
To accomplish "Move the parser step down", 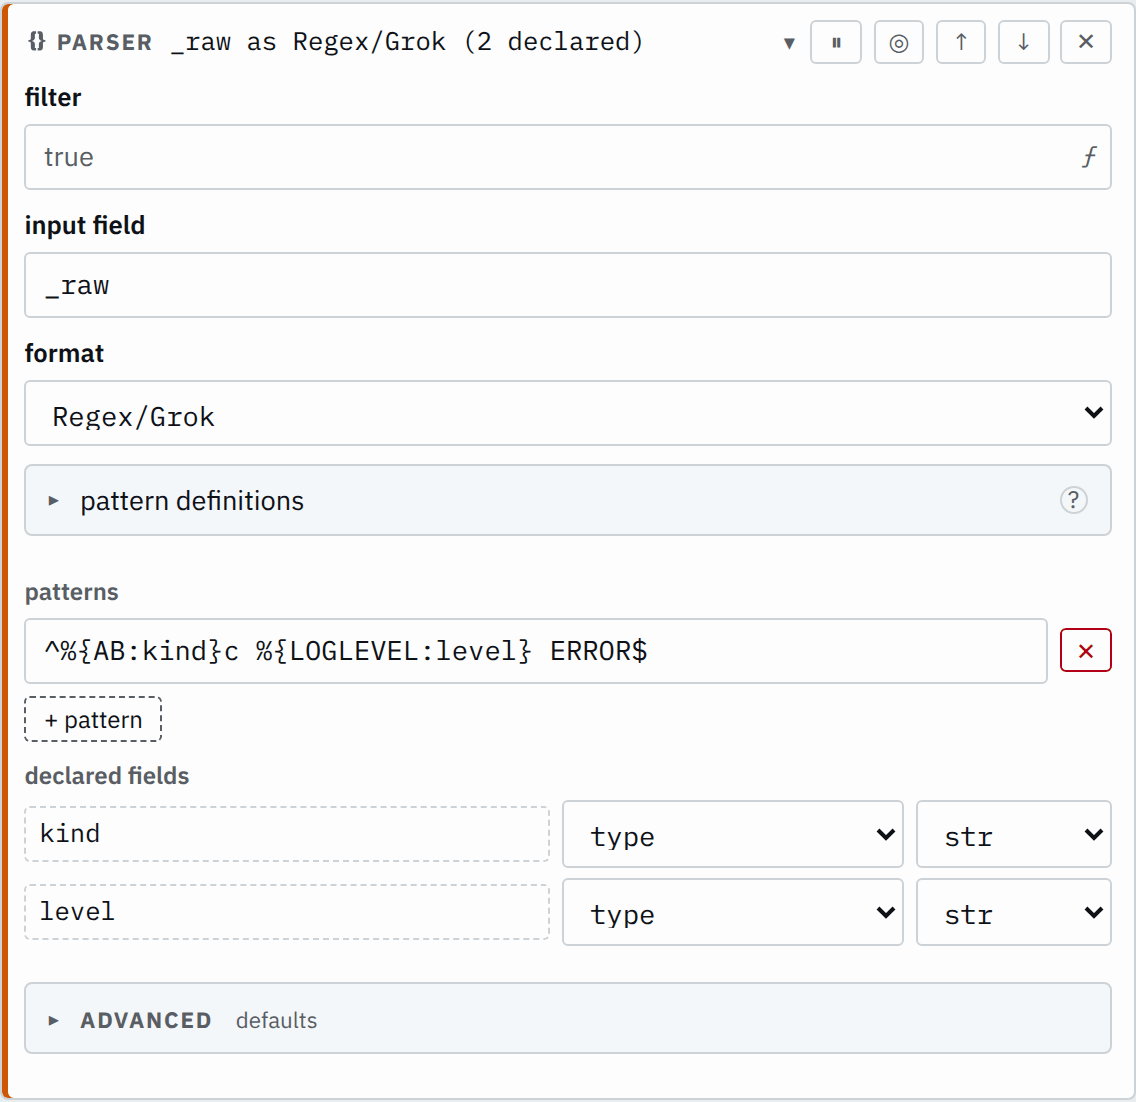I will 1023,43.
